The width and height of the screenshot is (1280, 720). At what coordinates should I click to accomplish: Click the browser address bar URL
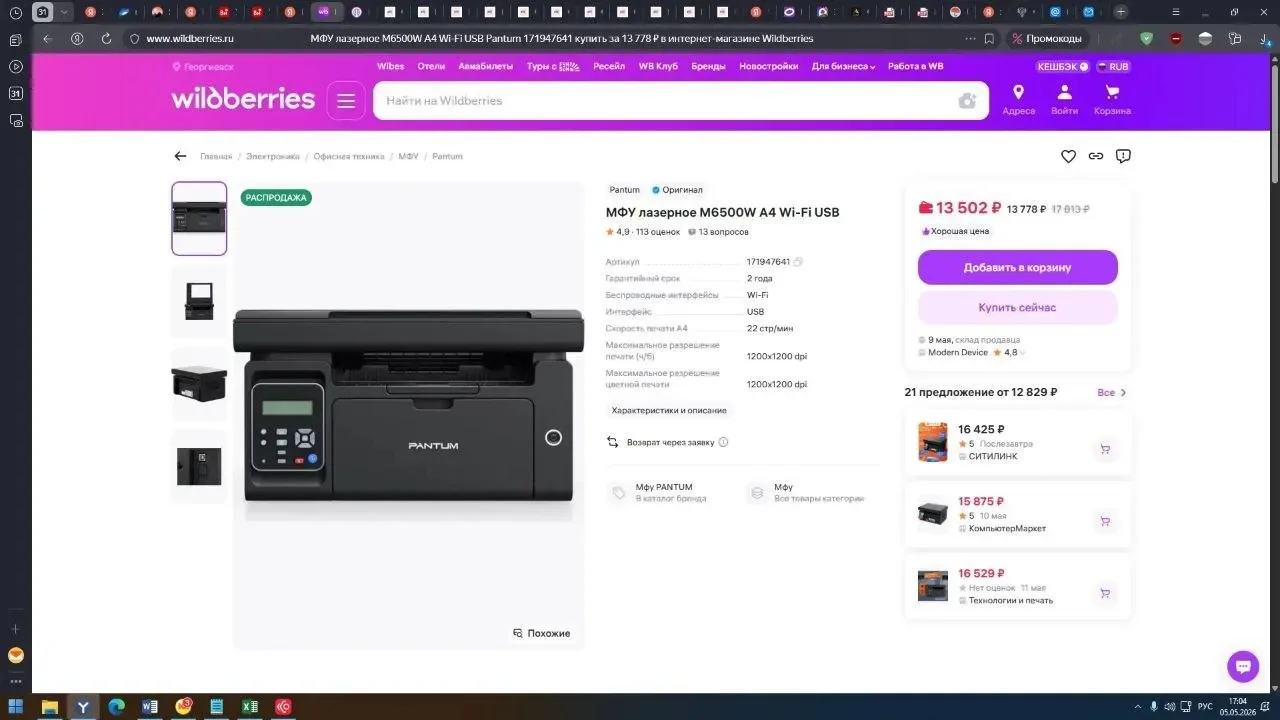[190, 39]
